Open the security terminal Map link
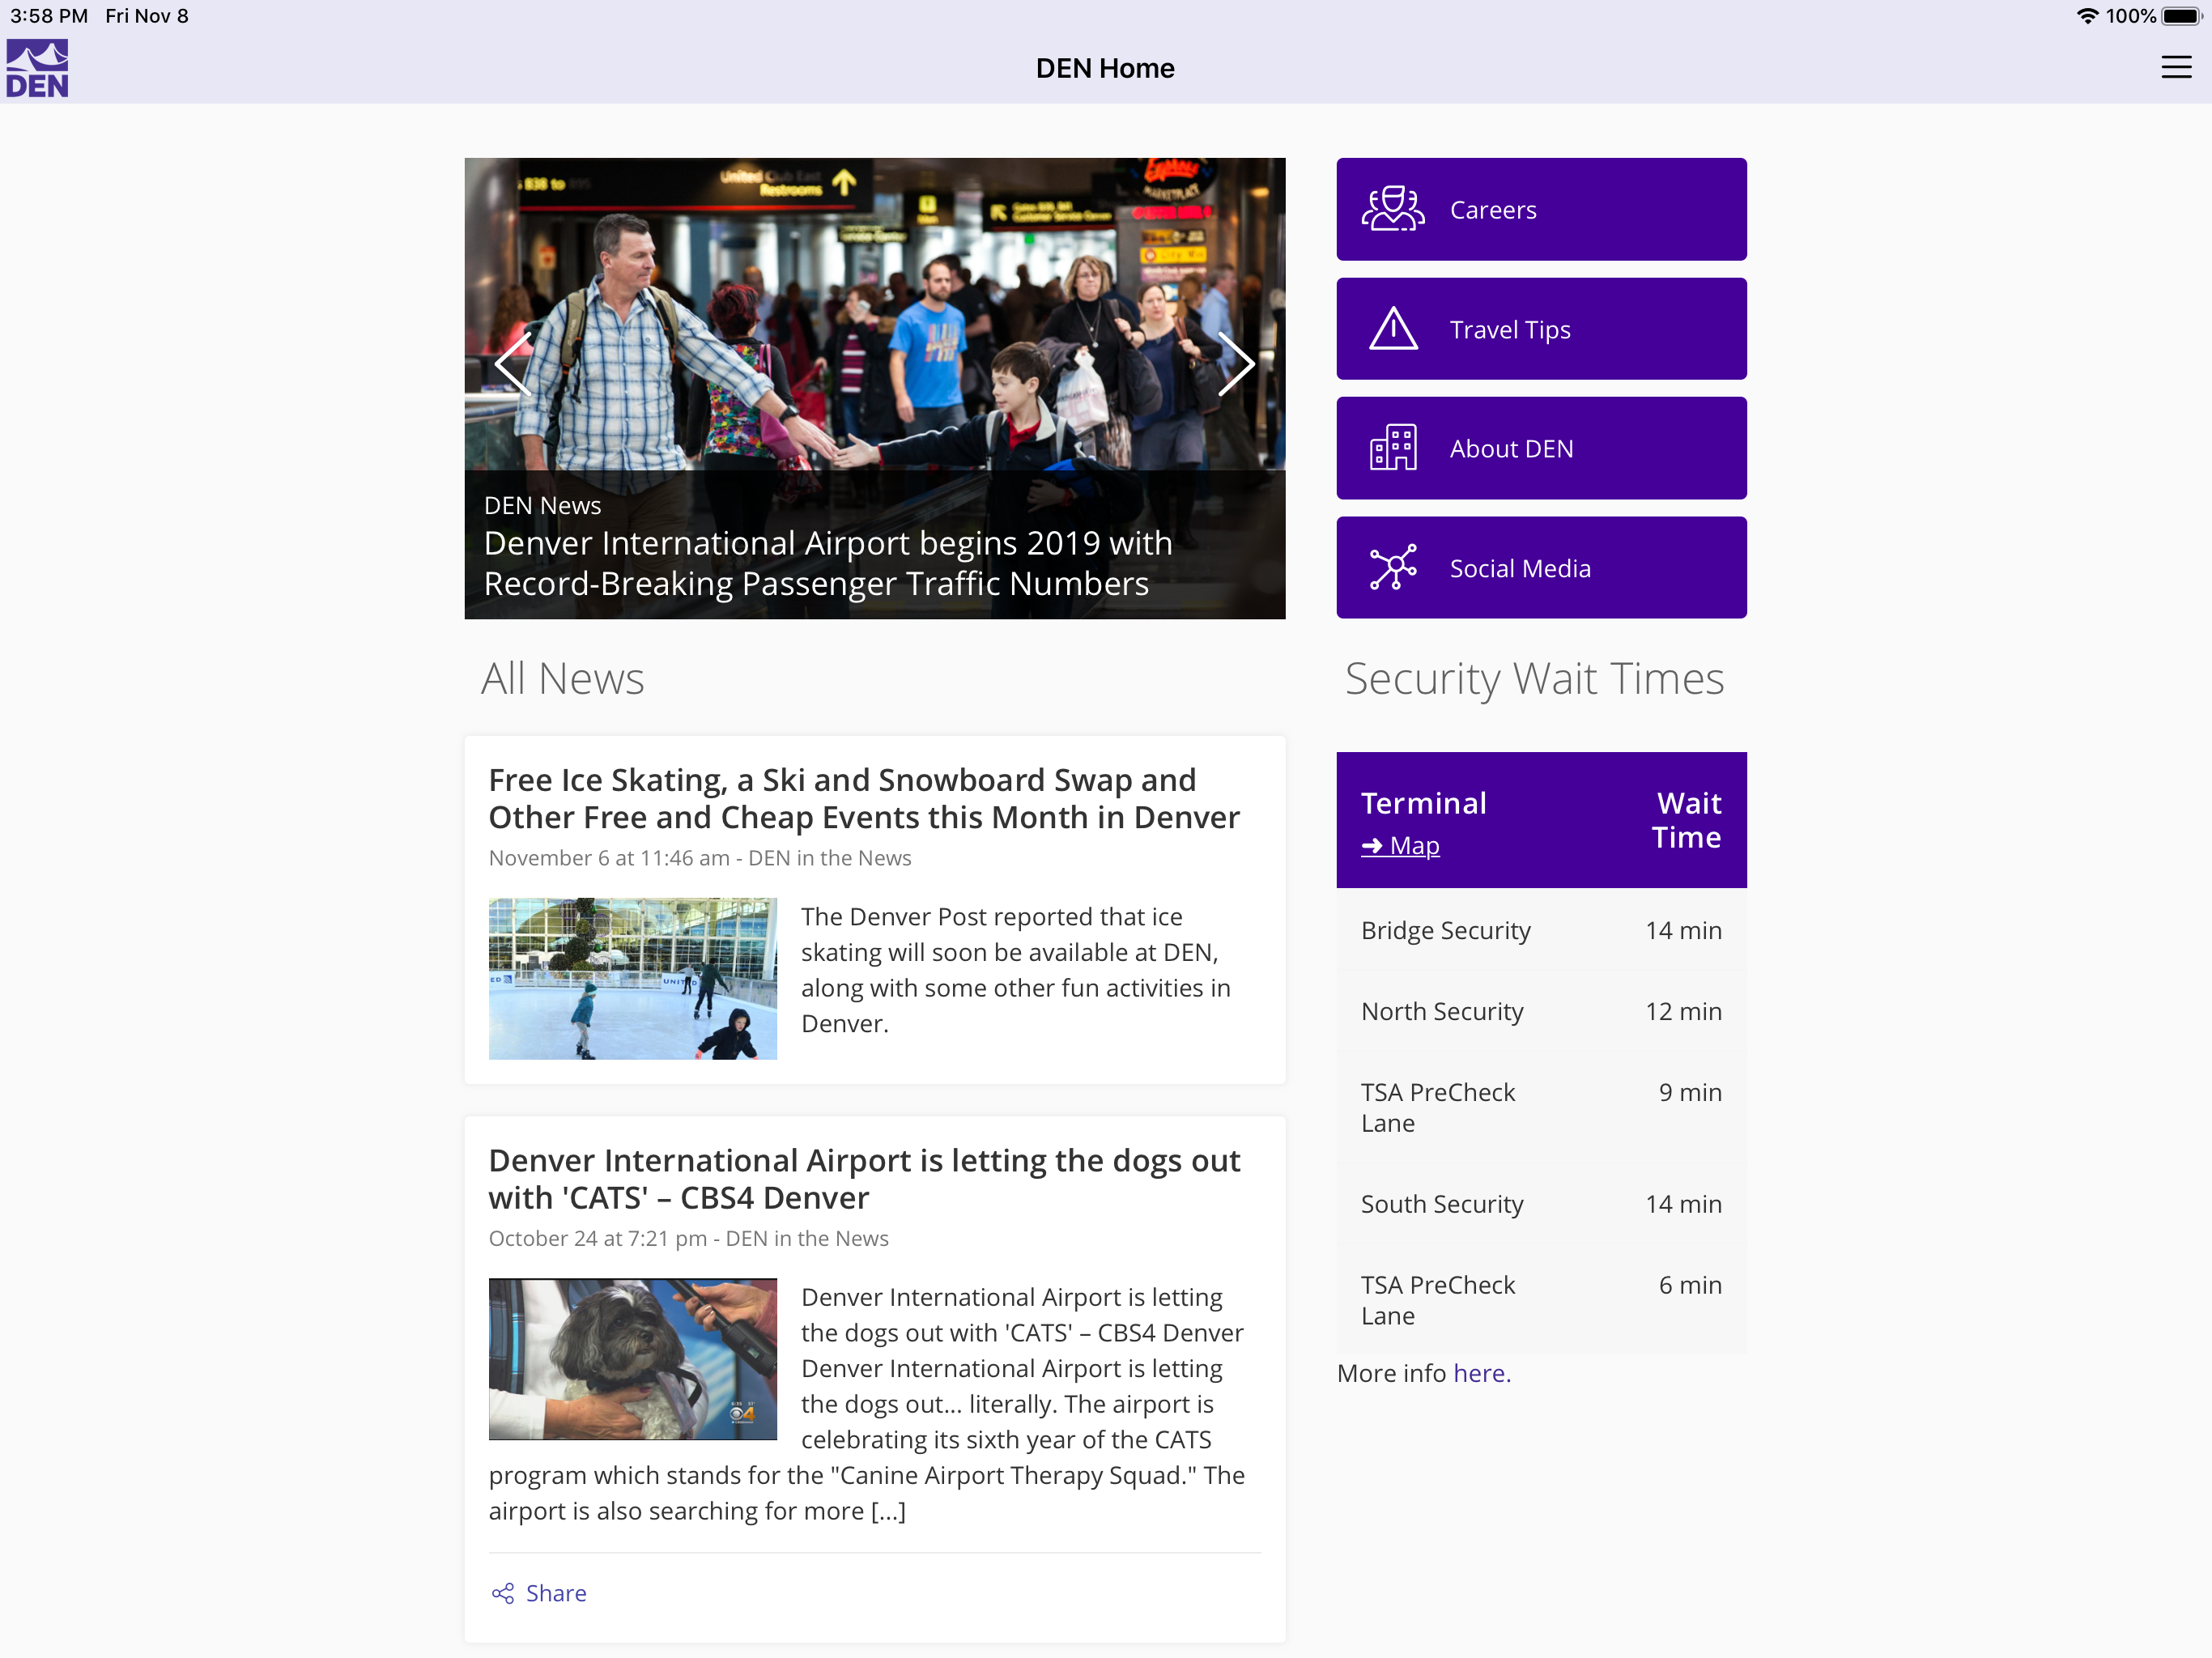 (x=1400, y=846)
